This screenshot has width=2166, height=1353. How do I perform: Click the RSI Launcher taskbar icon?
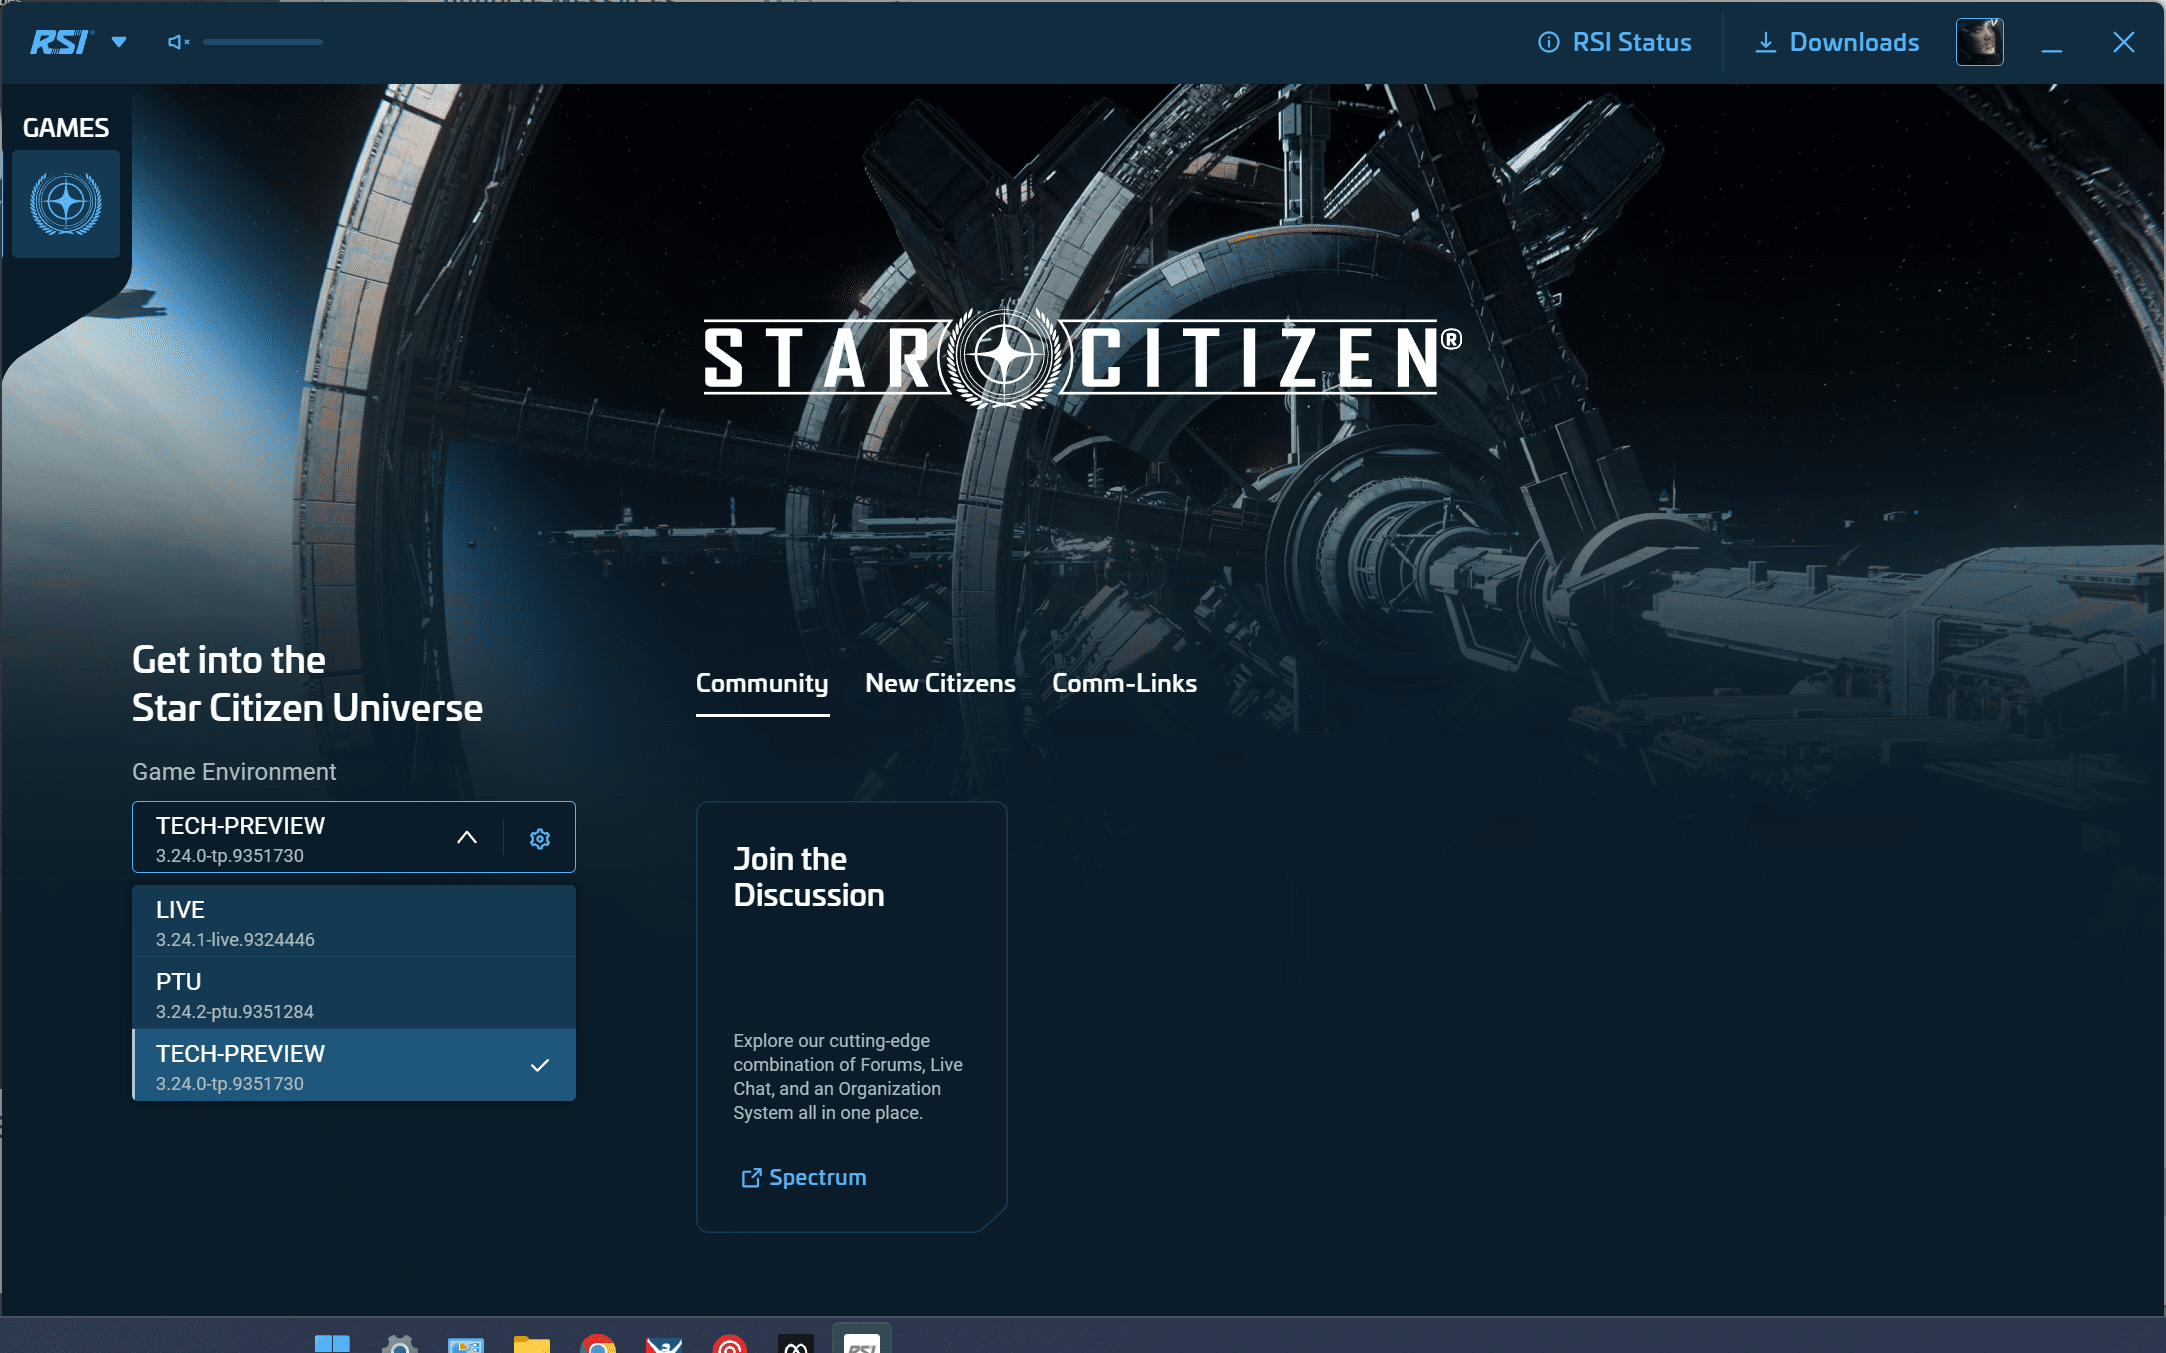[x=862, y=1341]
